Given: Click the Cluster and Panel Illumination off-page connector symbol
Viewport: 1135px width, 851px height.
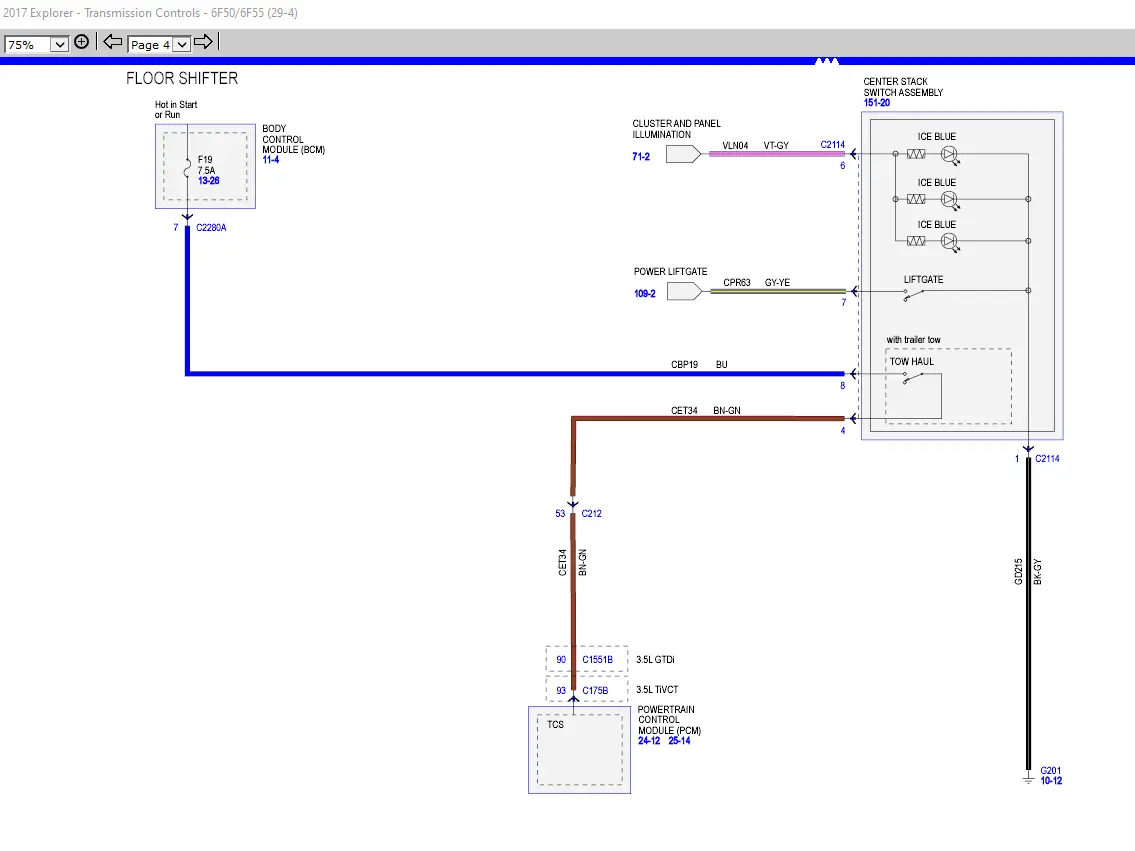Looking at the screenshot, I should pyautogui.click(x=683, y=154).
